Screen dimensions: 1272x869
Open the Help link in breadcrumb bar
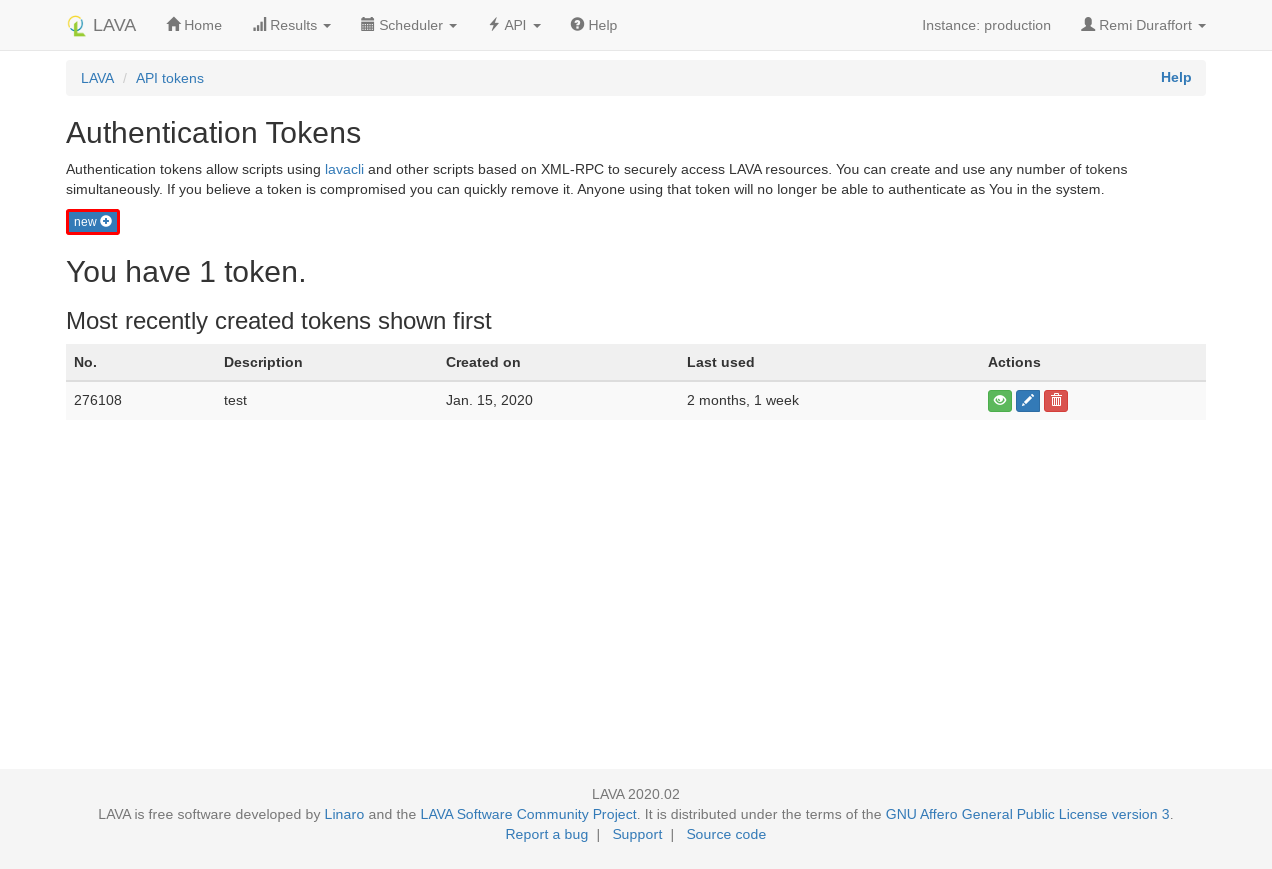click(x=1175, y=77)
